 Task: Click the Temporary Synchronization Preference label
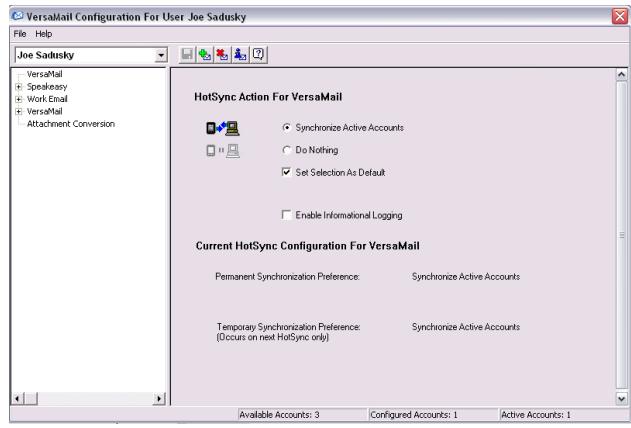pos(289,327)
